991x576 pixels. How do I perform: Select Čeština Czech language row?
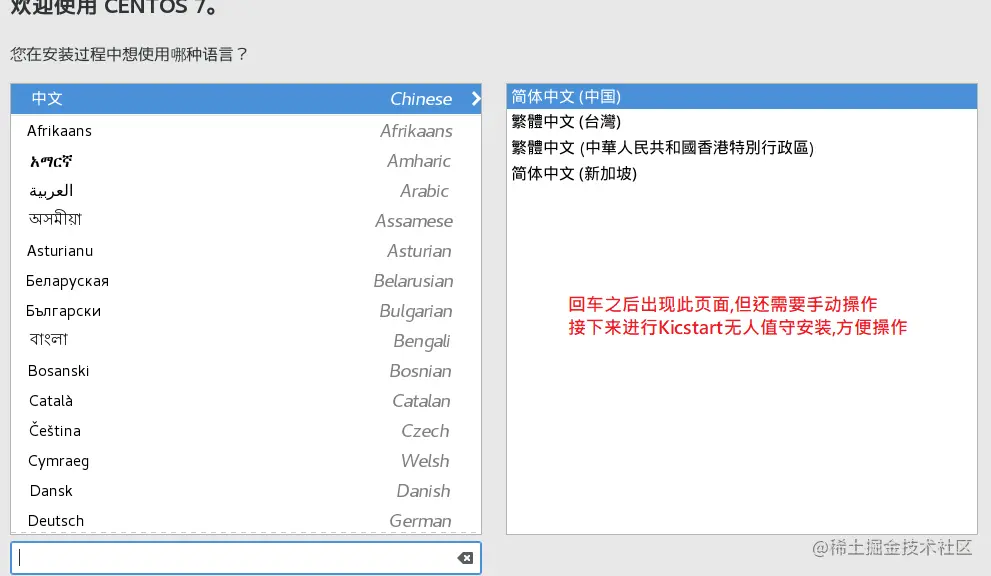click(x=246, y=431)
